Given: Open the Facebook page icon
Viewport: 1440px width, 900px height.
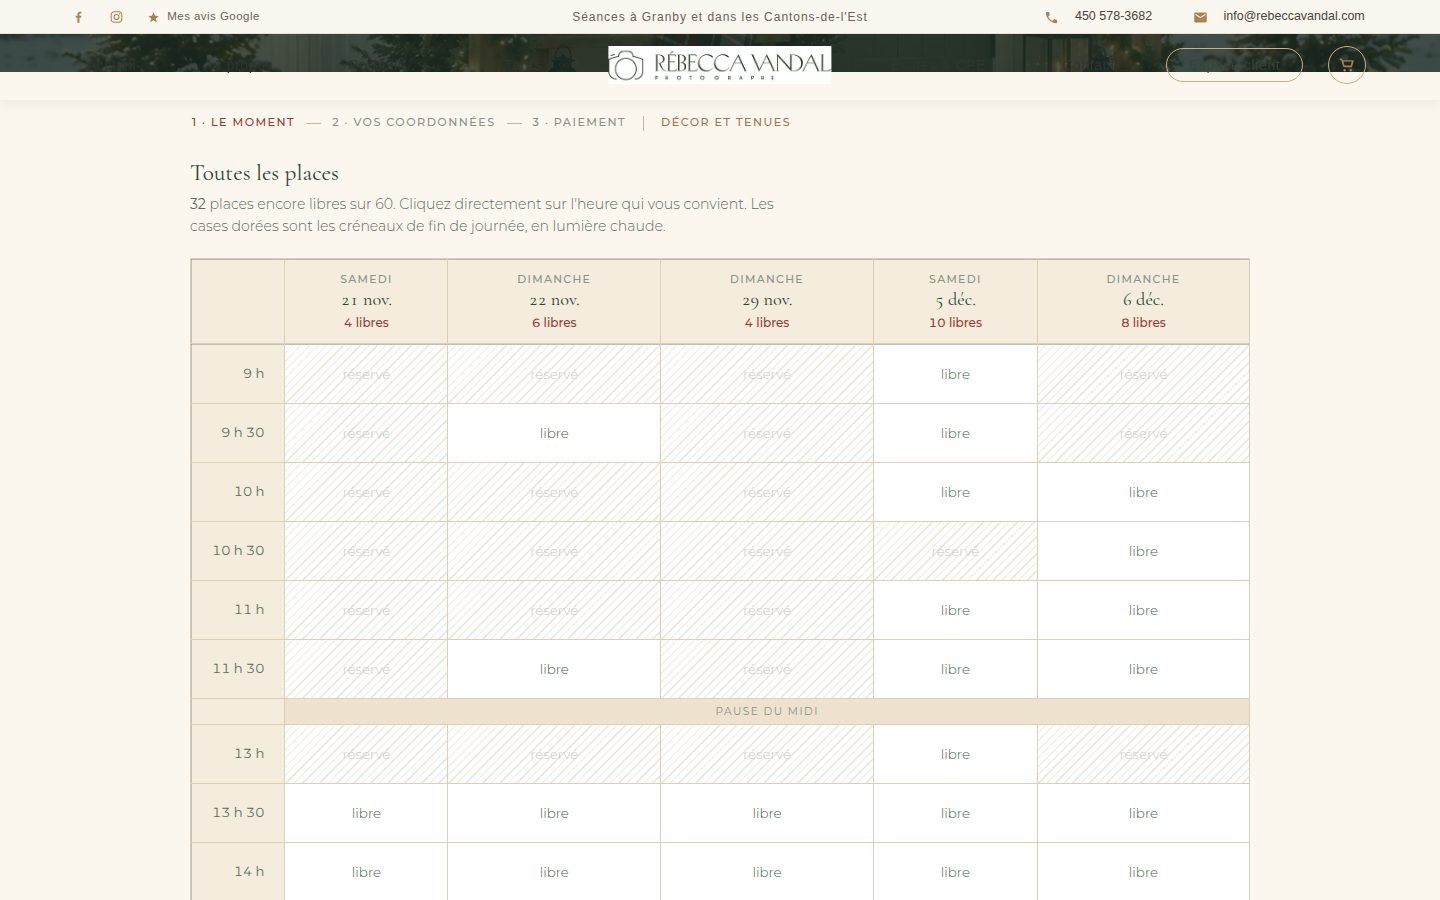Looking at the screenshot, I should coord(78,17).
